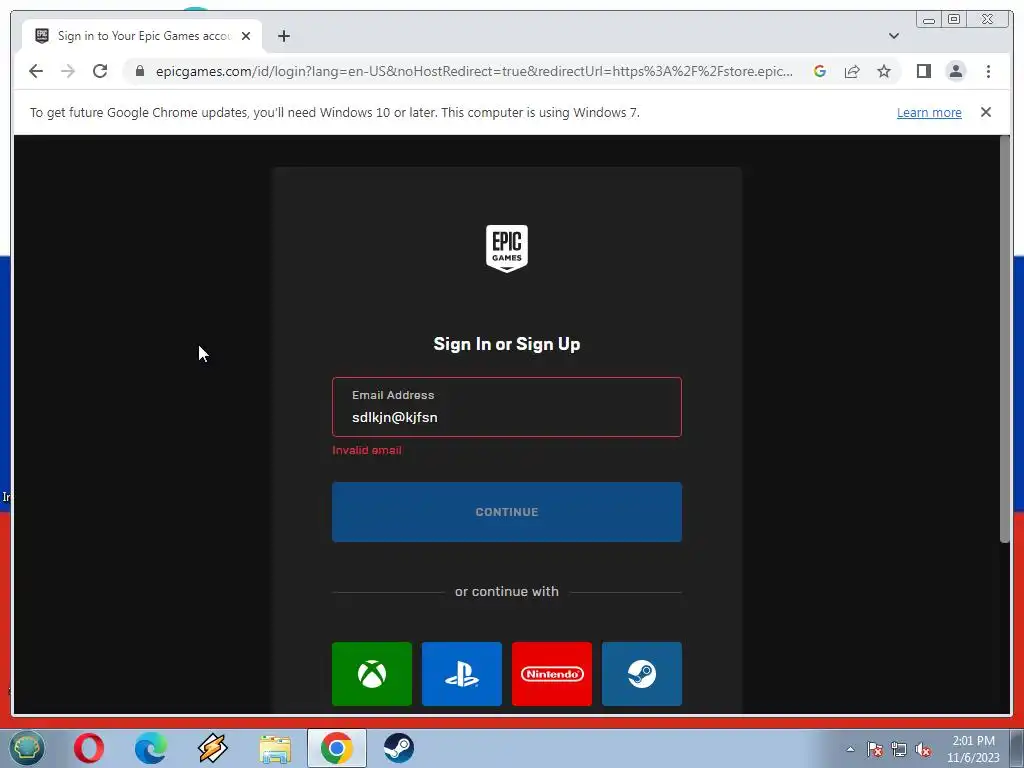Open Windows Start menu
The width and height of the screenshot is (1024, 768).
pos(26,748)
